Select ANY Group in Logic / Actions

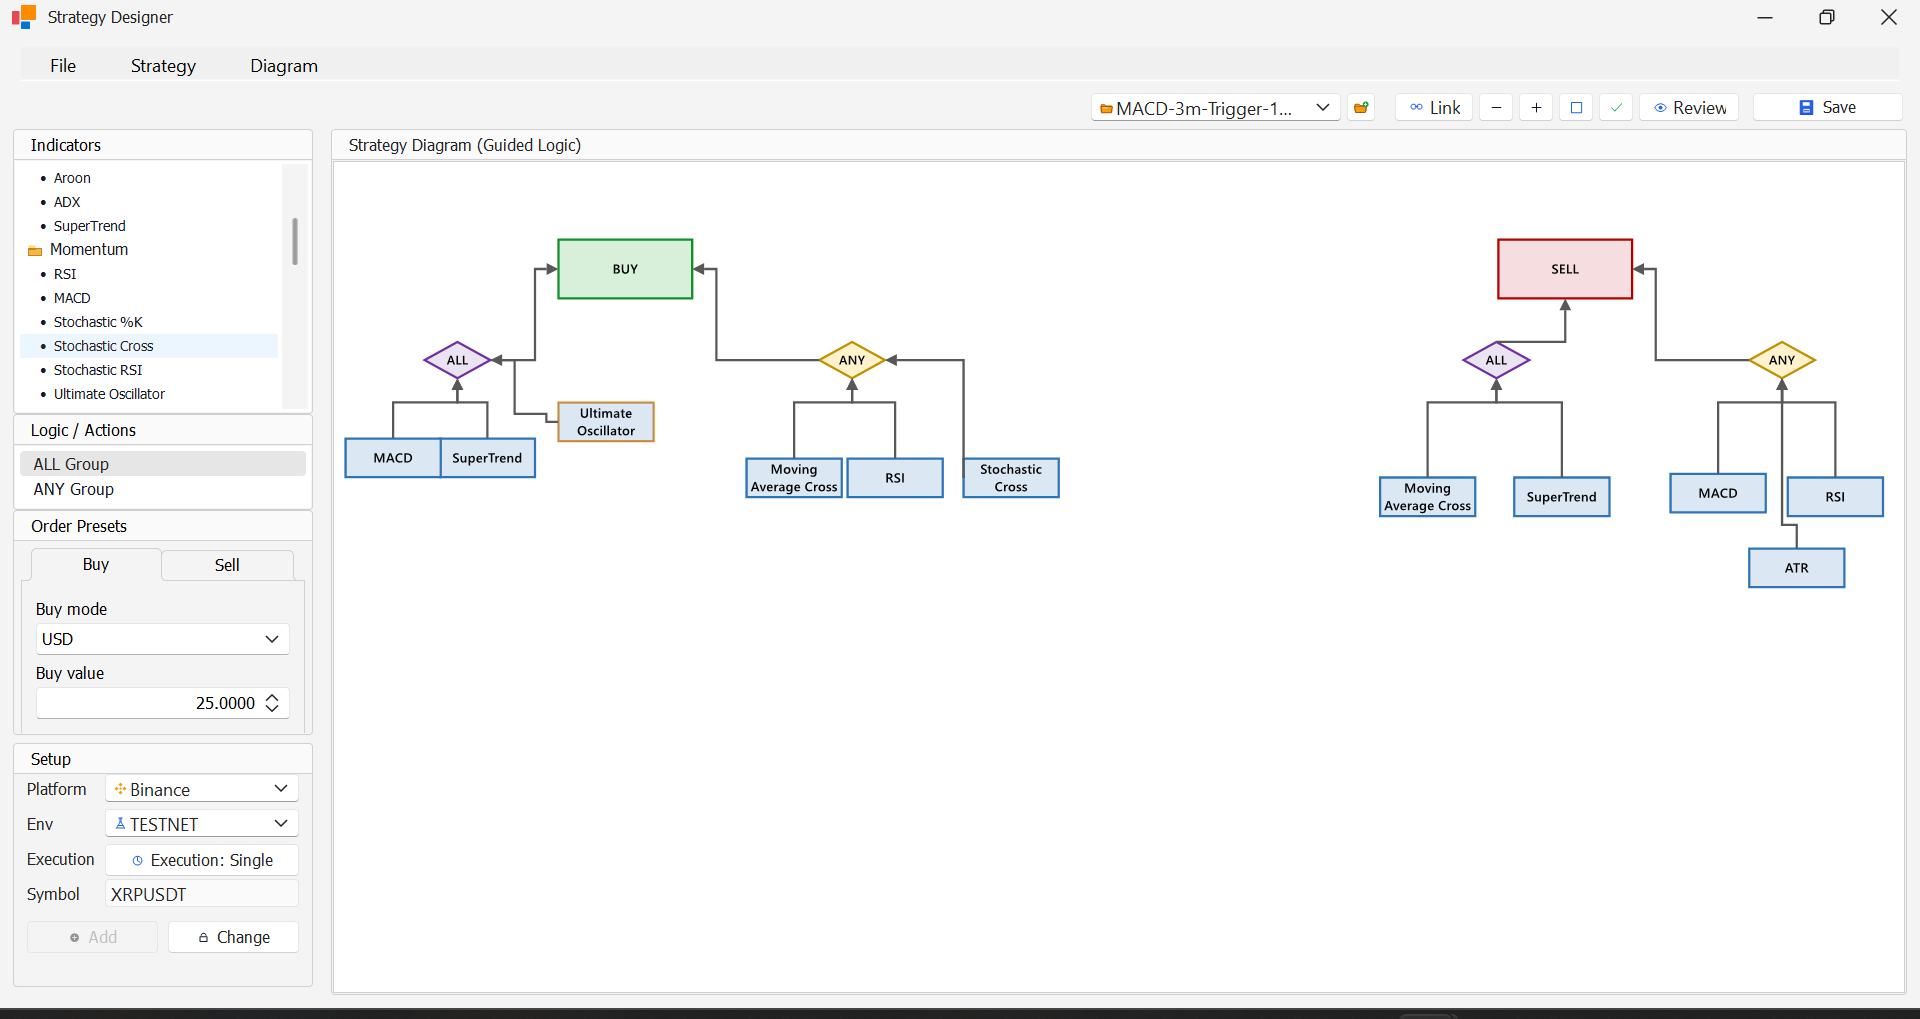click(163, 489)
